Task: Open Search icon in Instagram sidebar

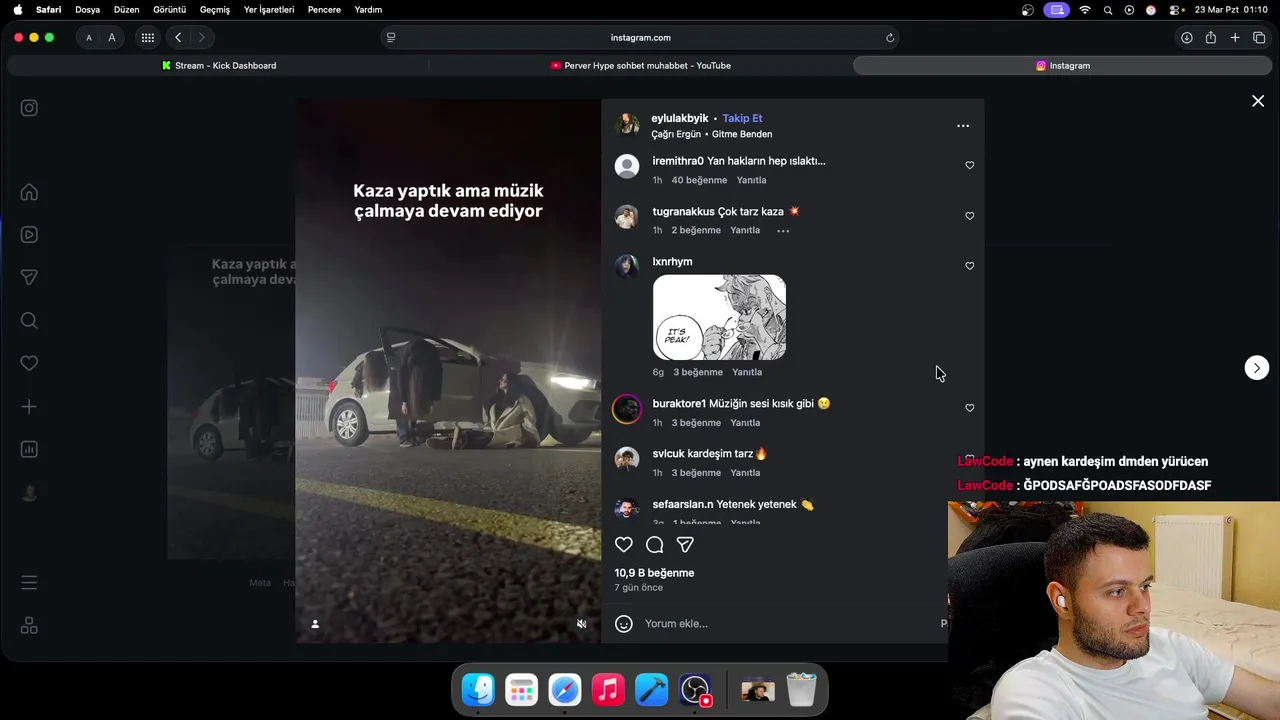Action: tap(29, 321)
